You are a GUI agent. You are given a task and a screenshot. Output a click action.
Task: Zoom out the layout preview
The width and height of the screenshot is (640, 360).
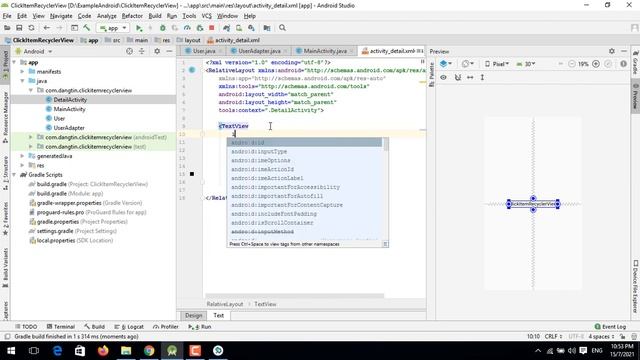(571, 64)
